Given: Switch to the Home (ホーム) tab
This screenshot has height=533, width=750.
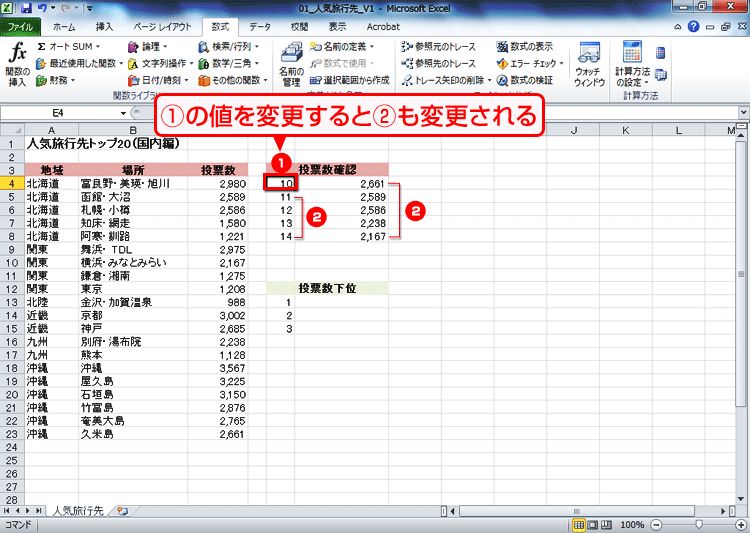Looking at the screenshot, I should coord(64,27).
